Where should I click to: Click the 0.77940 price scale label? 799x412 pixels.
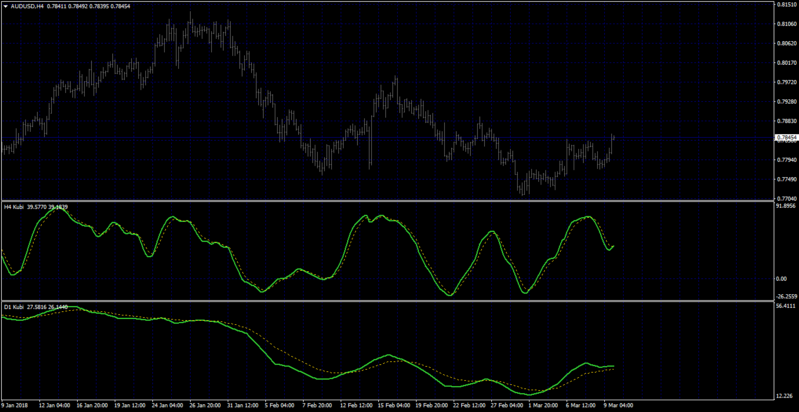[785, 160]
